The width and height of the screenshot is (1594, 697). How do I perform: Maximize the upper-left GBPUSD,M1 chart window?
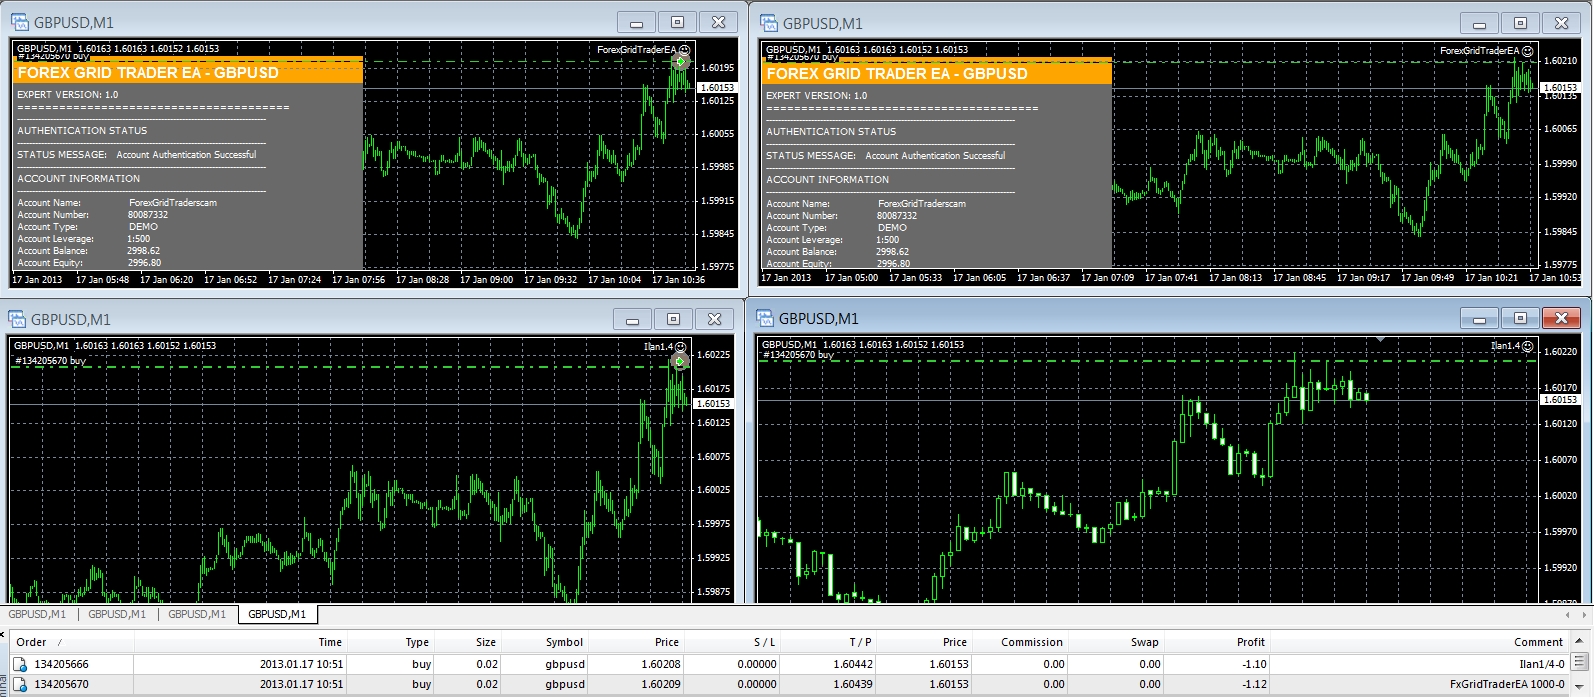(677, 22)
